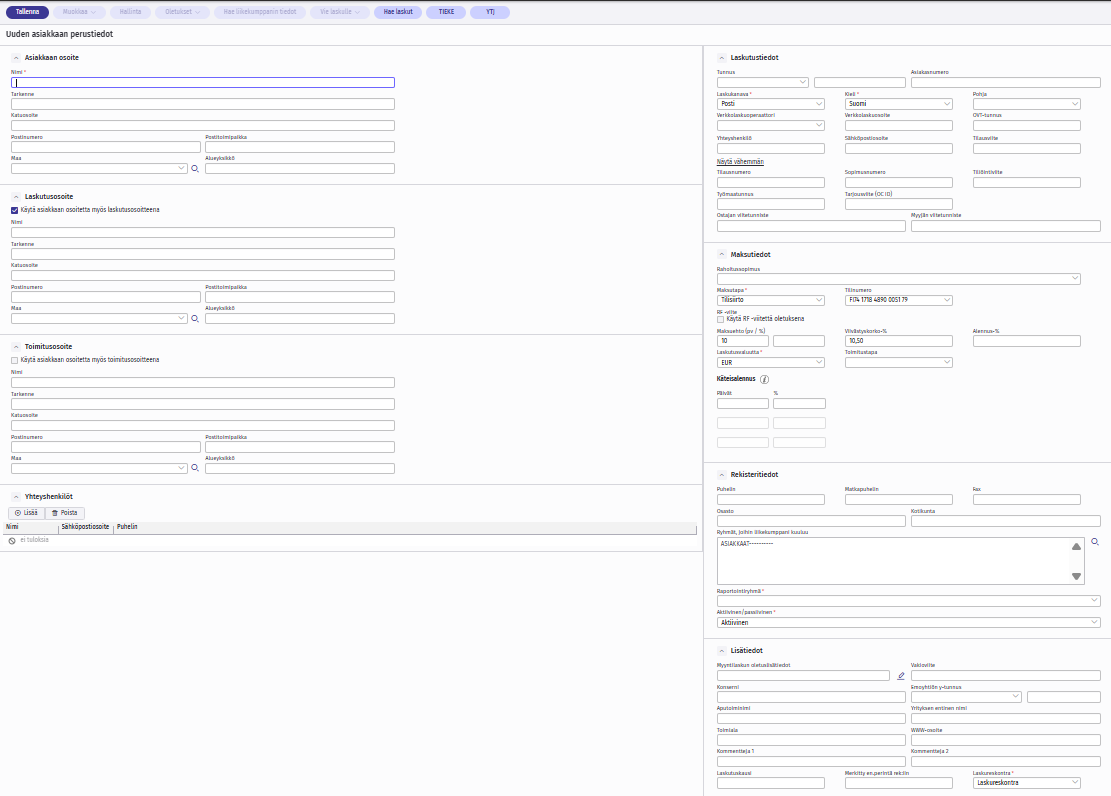Click the customer Nimi input field

click(203, 83)
